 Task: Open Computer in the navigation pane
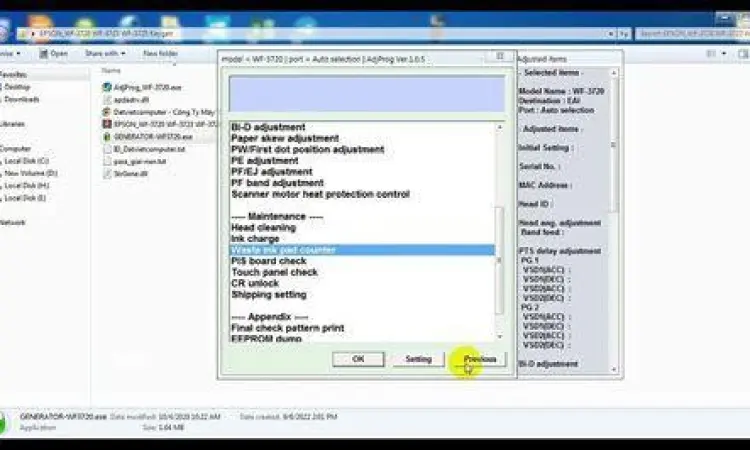point(15,149)
